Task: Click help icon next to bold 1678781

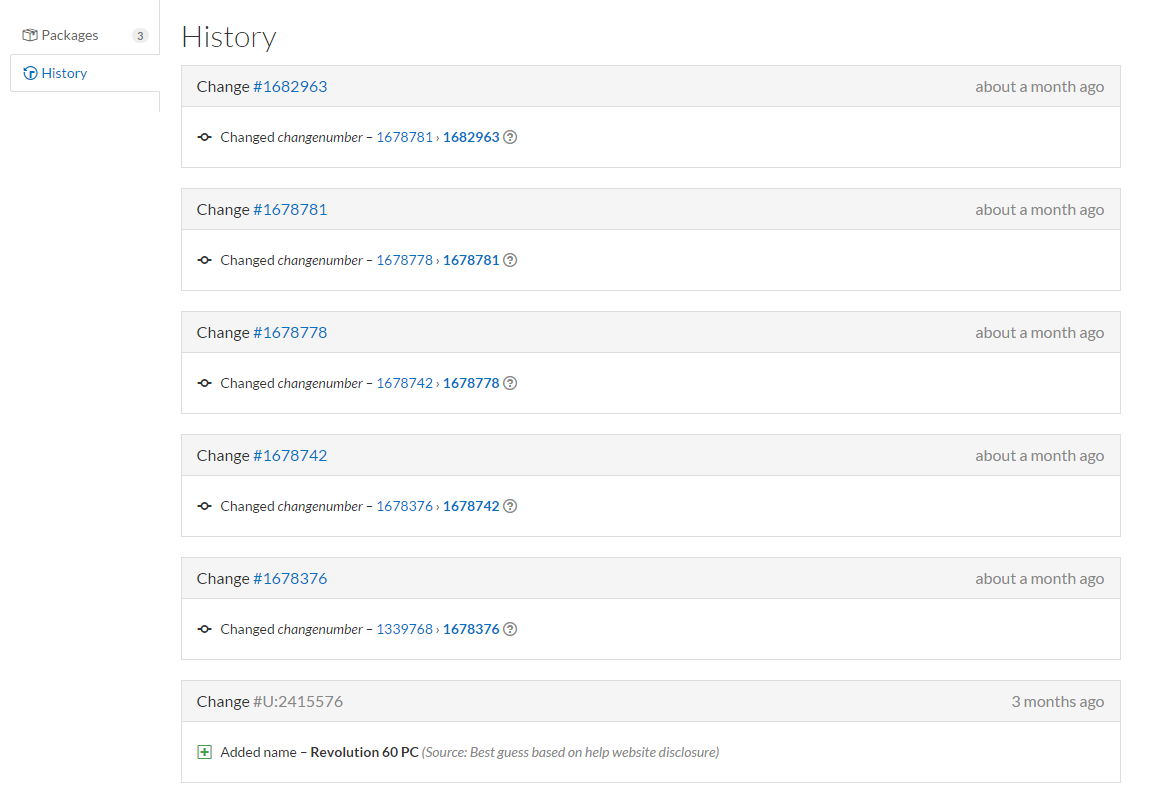Action: [x=510, y=260]
